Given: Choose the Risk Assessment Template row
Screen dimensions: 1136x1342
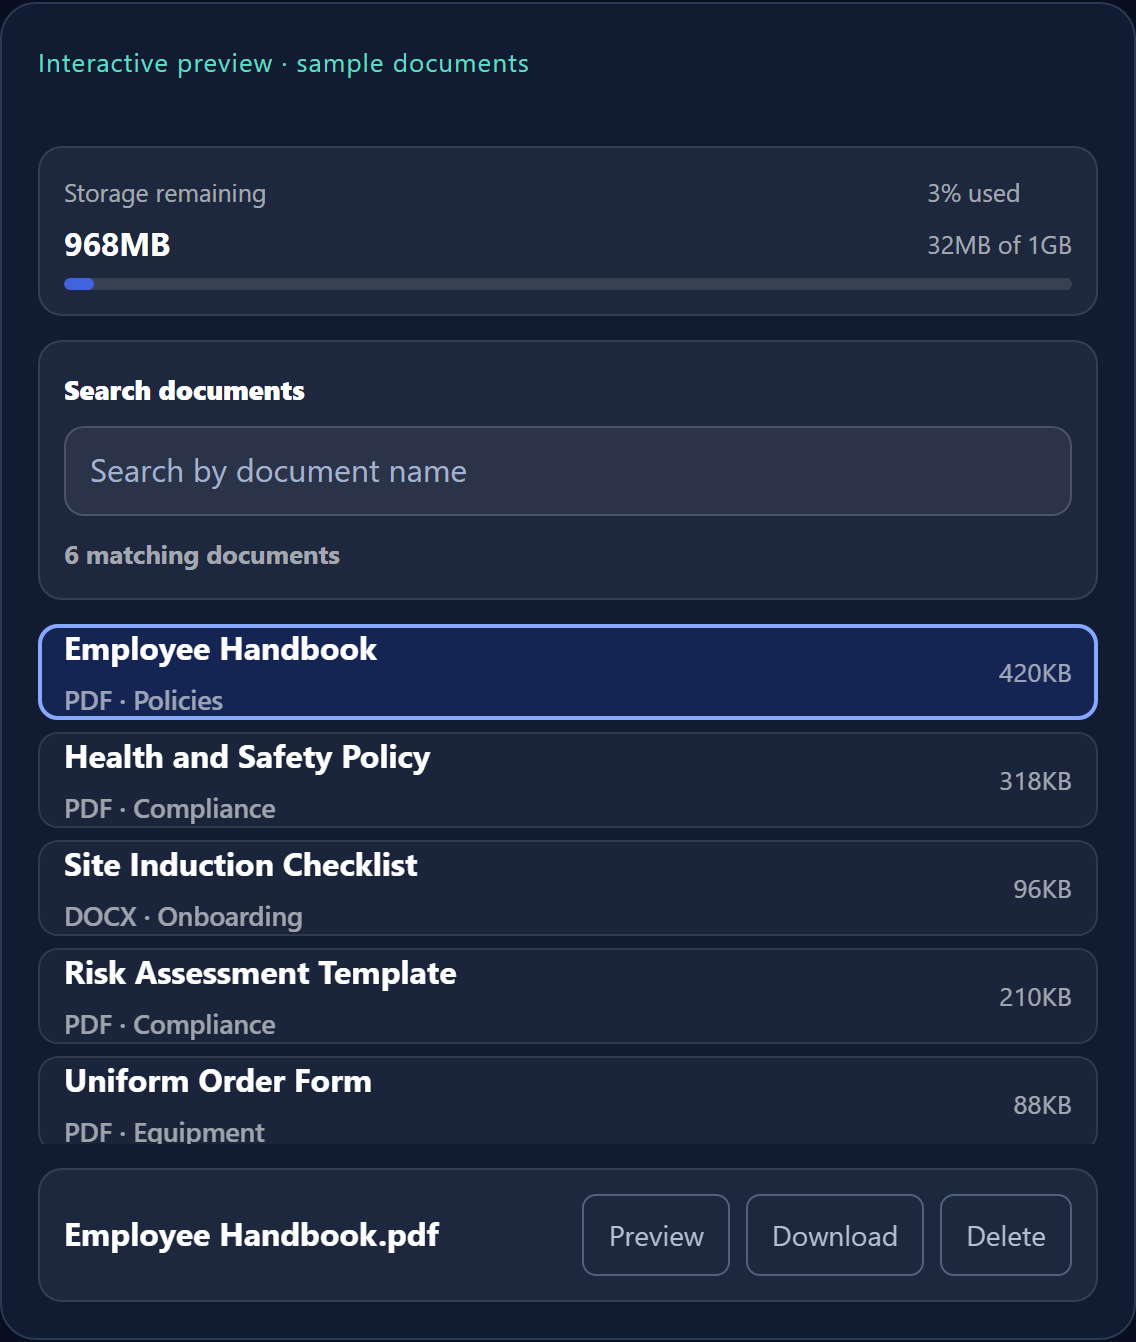Looking at the screenshot, I should (568, 996).
